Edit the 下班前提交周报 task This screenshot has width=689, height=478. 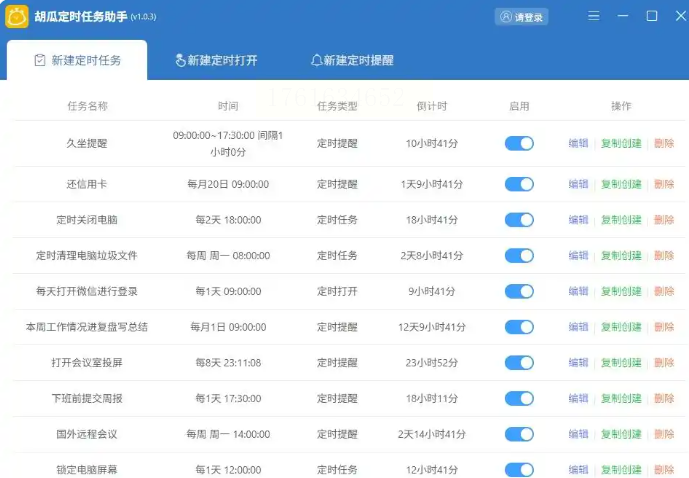click(578, 398)
